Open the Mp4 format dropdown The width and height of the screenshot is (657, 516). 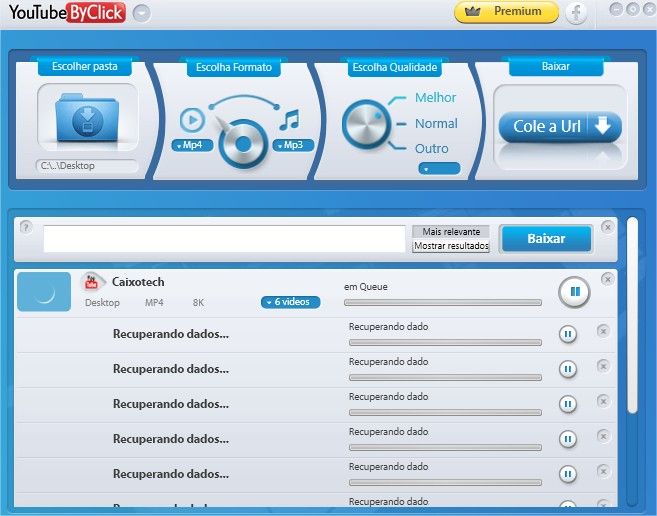(x=192, y=145)
